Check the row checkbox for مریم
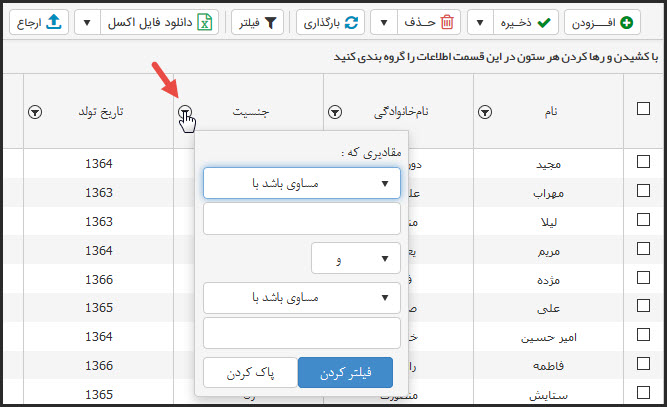 643,248
